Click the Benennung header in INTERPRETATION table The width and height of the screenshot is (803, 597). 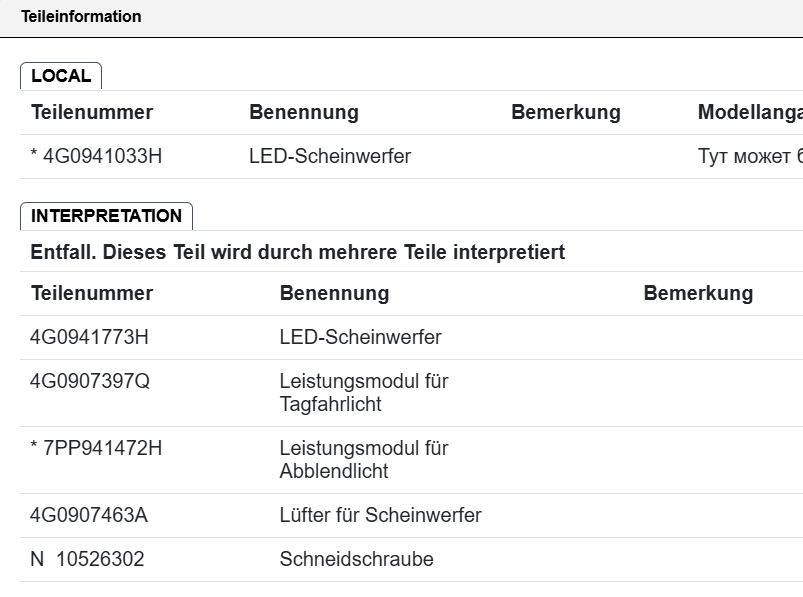[x=334, y=294]
